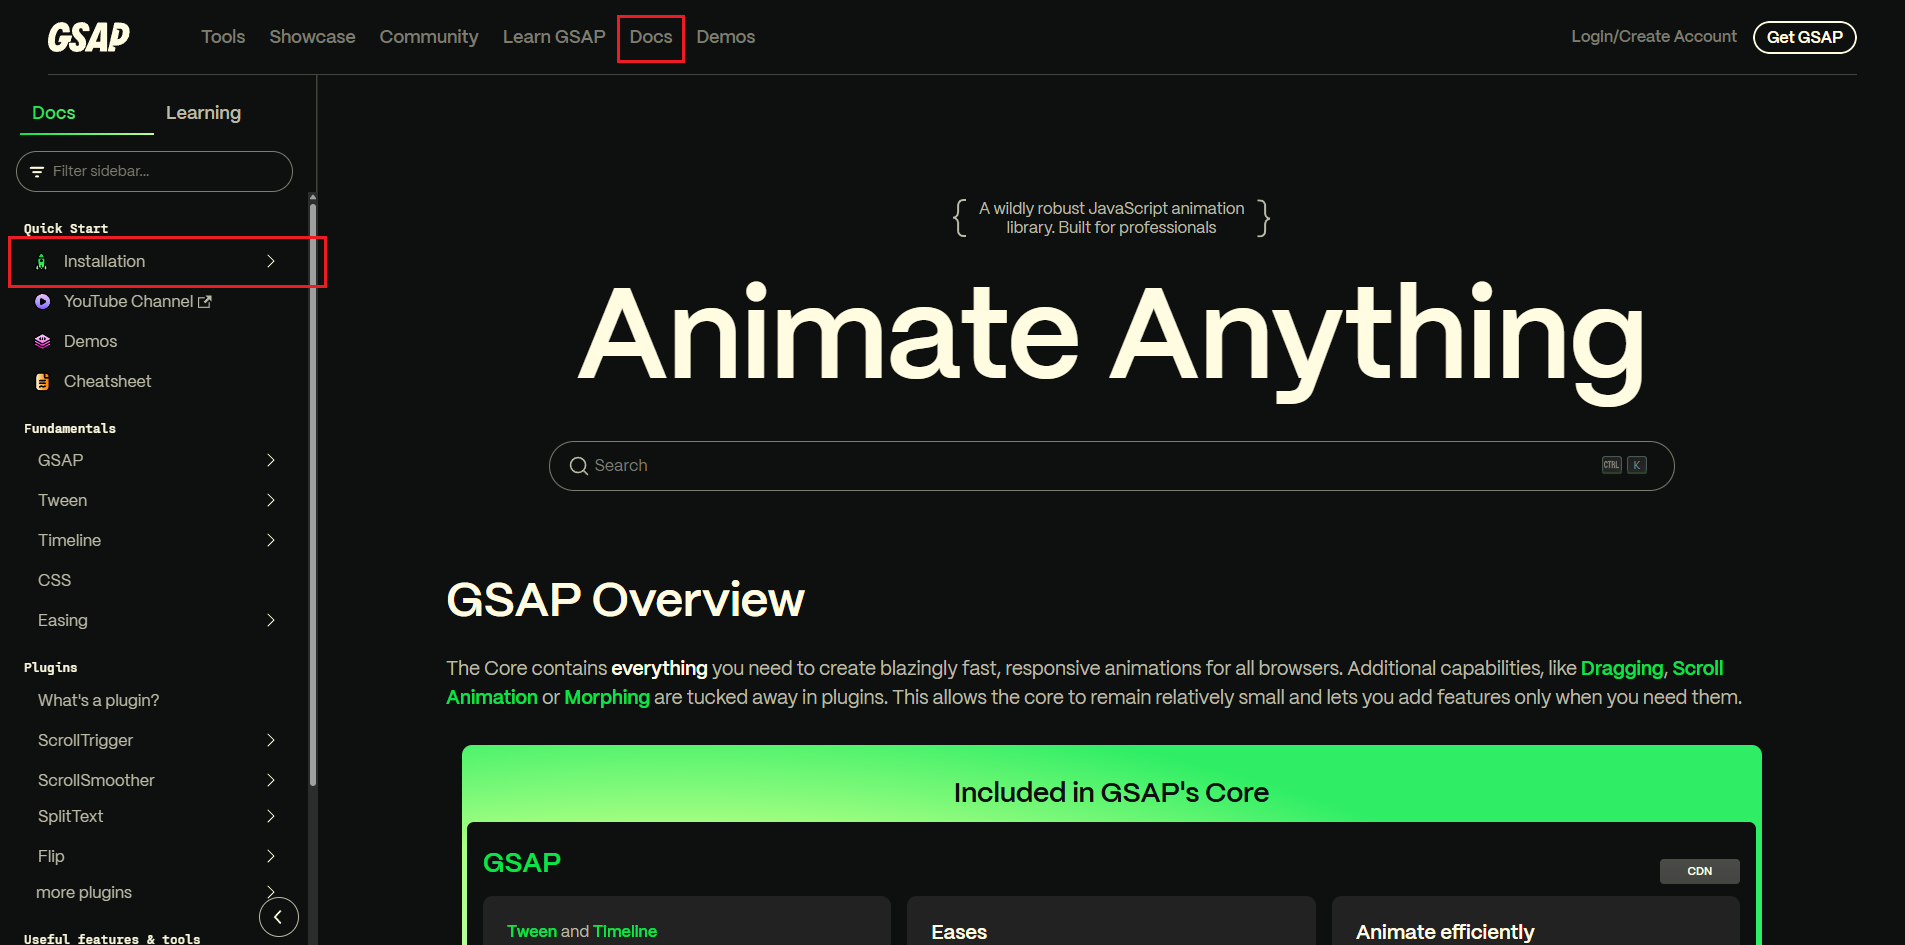The height and width of the screenshot is (945, 1905).
Task: Click the GSAP logo in header
Action: click(88, 37)
